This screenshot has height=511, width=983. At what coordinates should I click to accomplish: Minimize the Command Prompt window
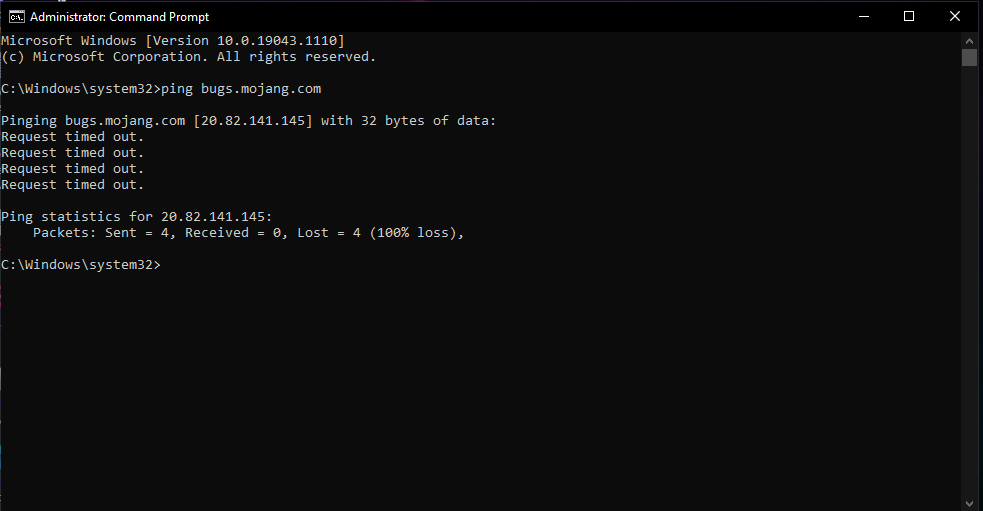[x=863, y=16]
